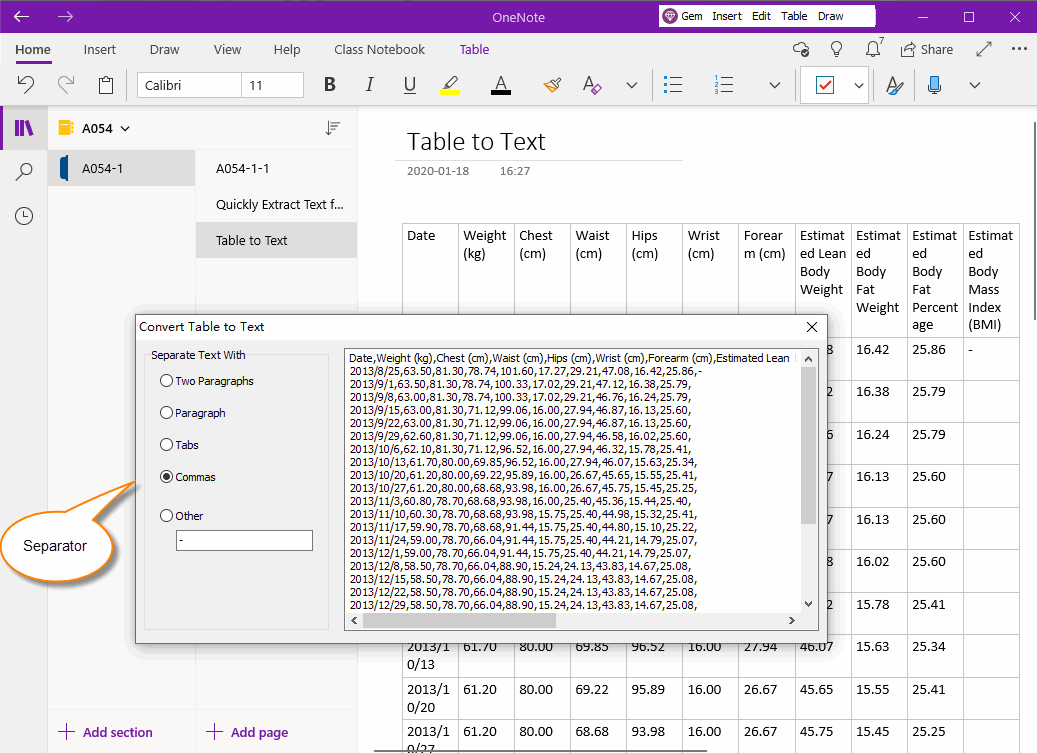Undo the last action

pyautogui.click(x=26, y=85)
